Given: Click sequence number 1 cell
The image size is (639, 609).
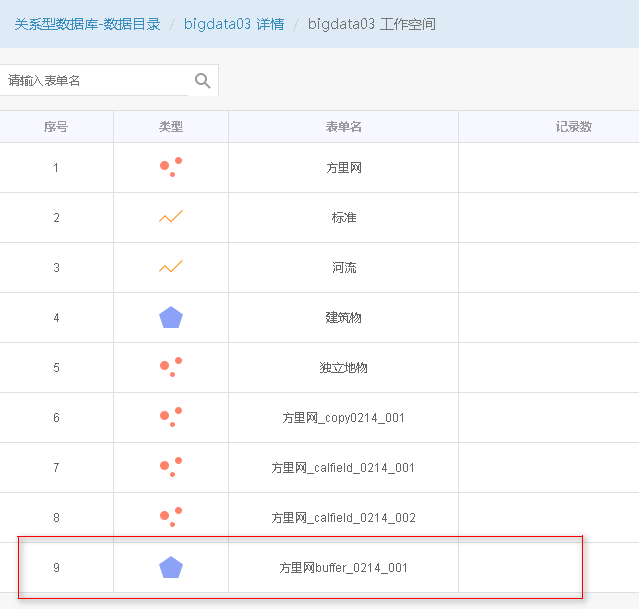Looking at the screenshot, I should pyautogui.click(x=56, y=168).
